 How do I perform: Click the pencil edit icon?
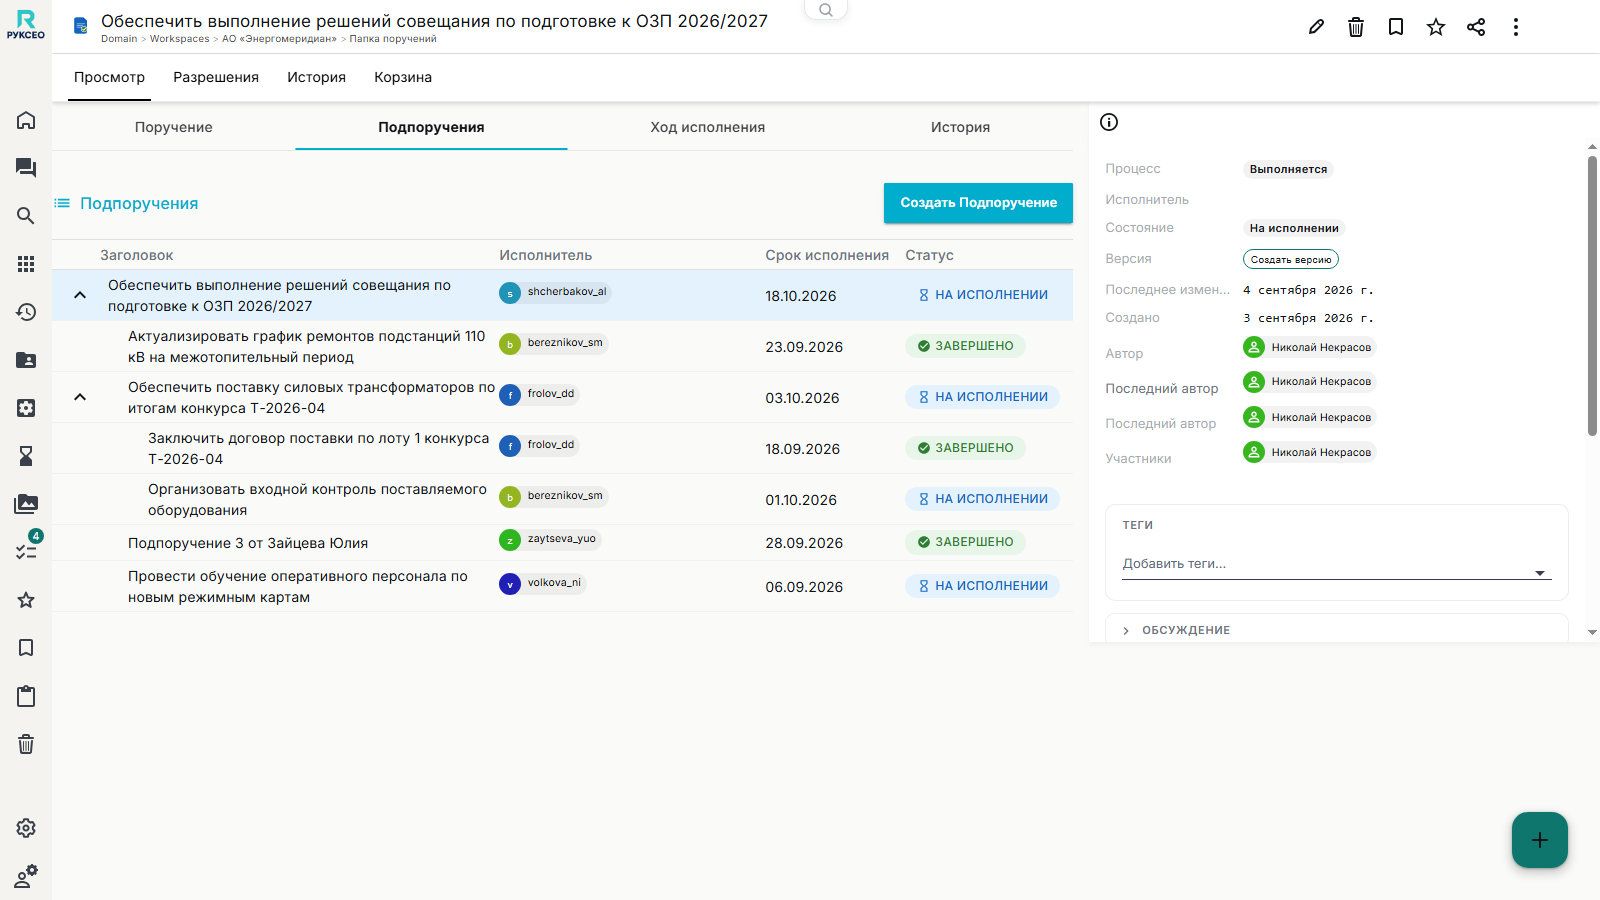point(1316,27)
